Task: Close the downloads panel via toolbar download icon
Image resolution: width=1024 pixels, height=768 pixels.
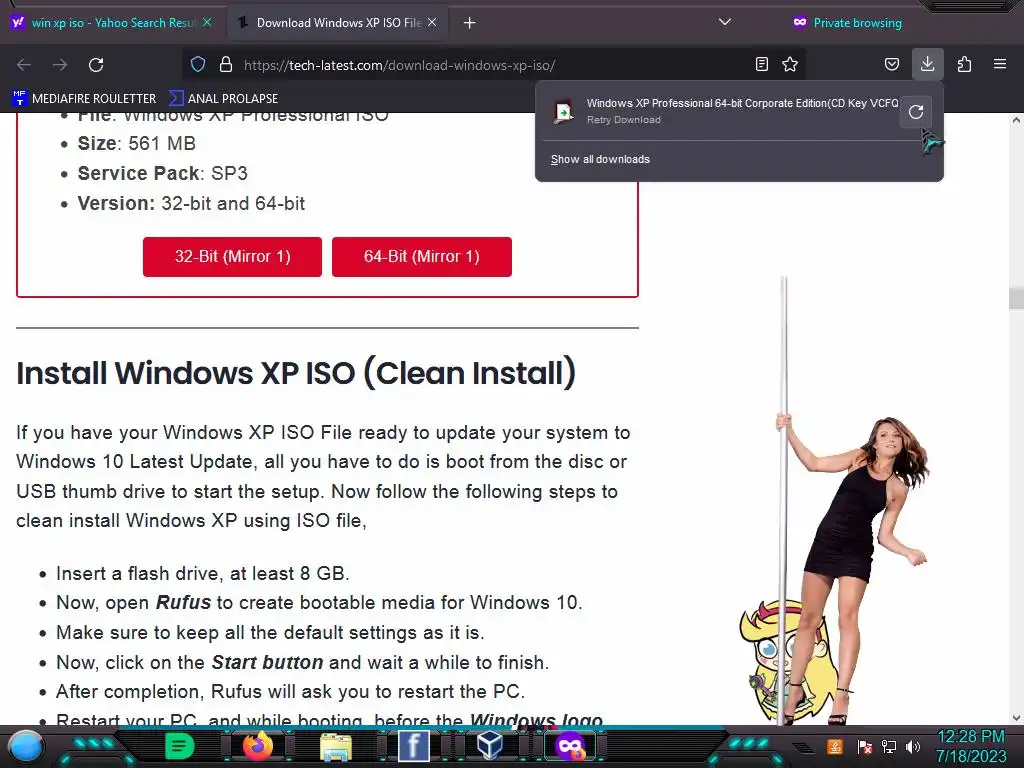Action: 927,64
